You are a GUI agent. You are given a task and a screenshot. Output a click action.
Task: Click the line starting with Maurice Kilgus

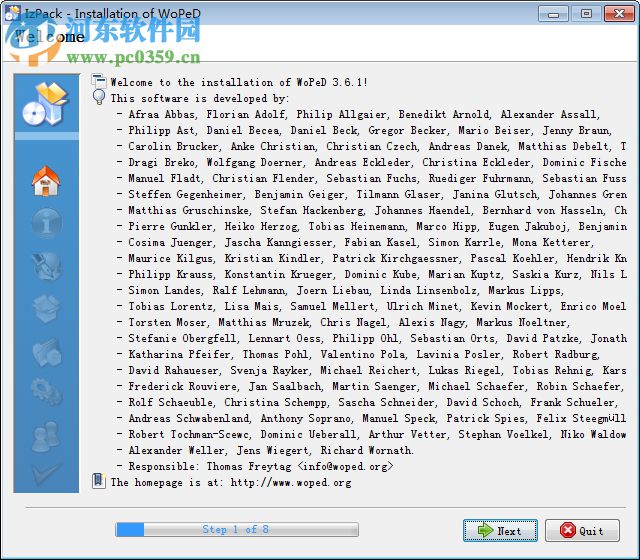[x=371, y=258]
